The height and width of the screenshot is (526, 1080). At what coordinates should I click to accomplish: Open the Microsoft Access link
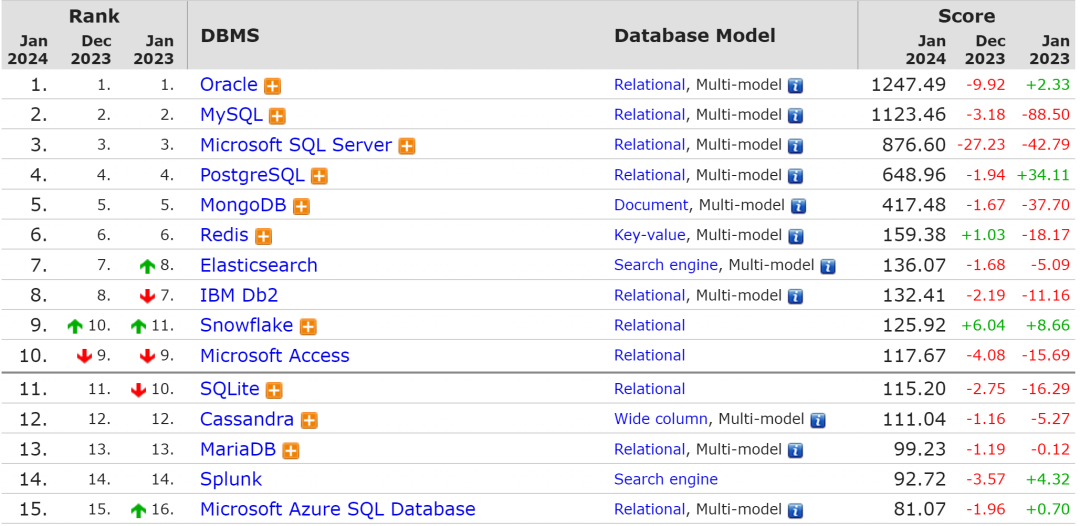(x=275, y=355)
